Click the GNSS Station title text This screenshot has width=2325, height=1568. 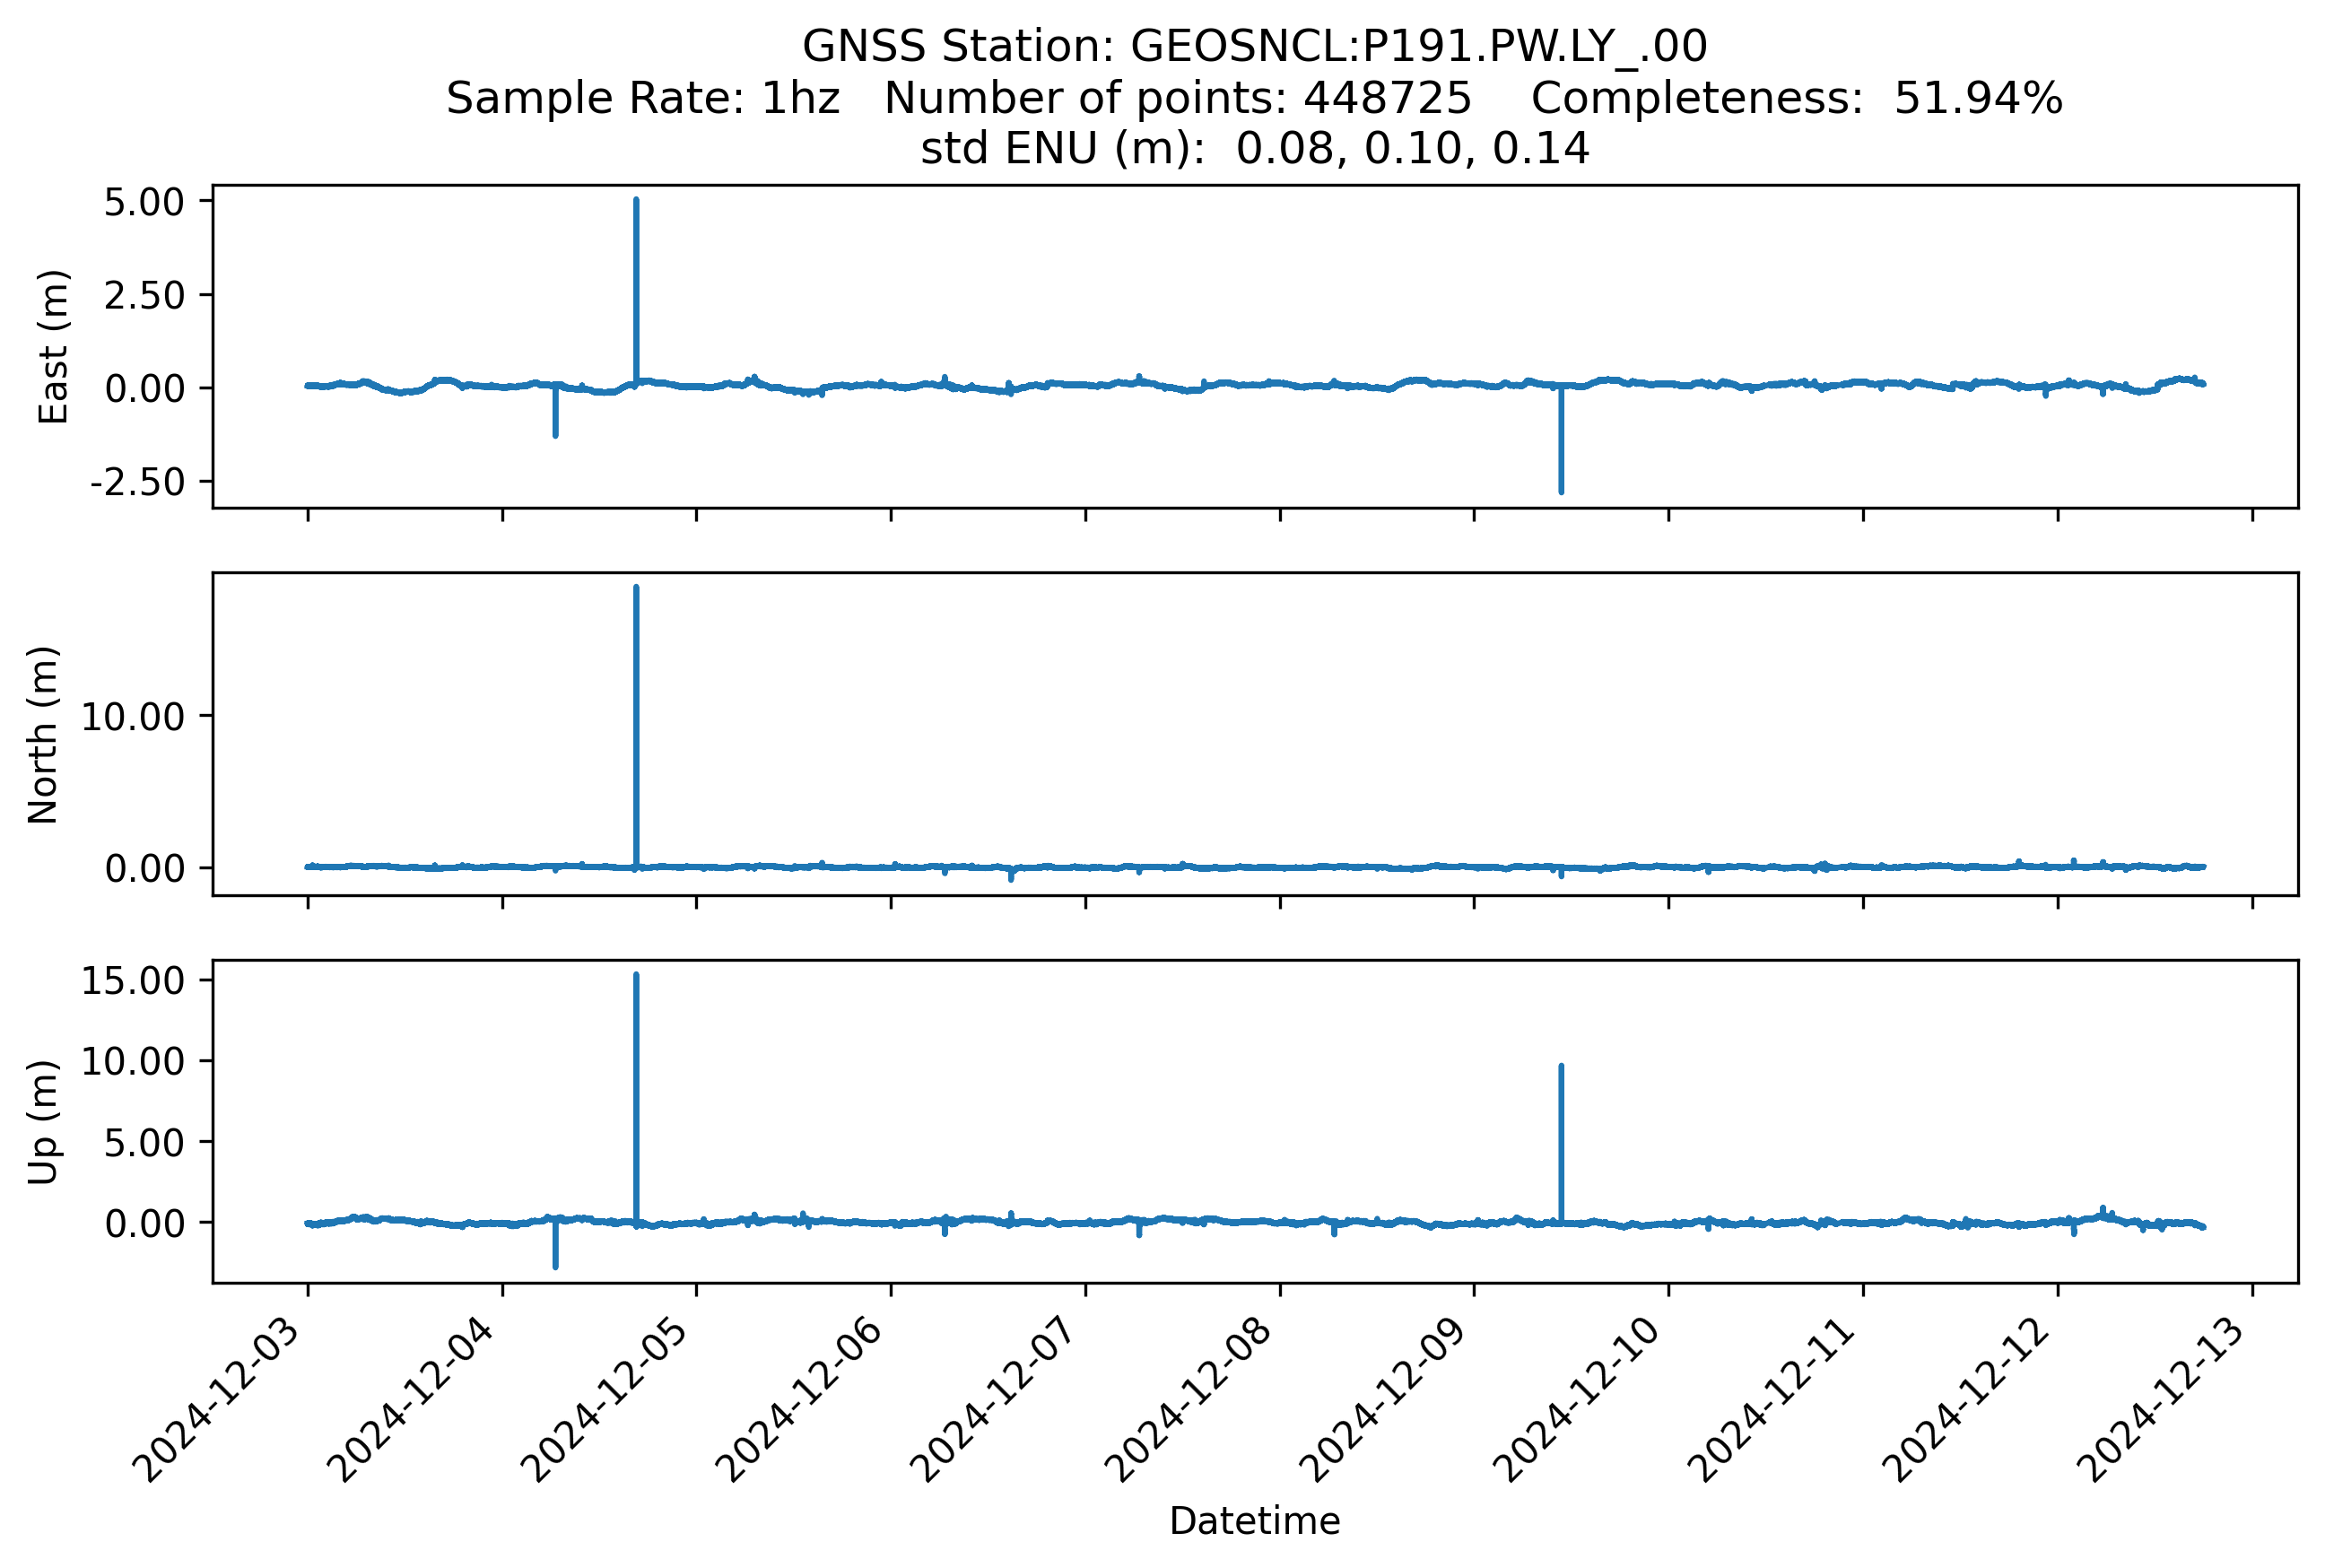pyautogui.click(x=1254, y=46)
